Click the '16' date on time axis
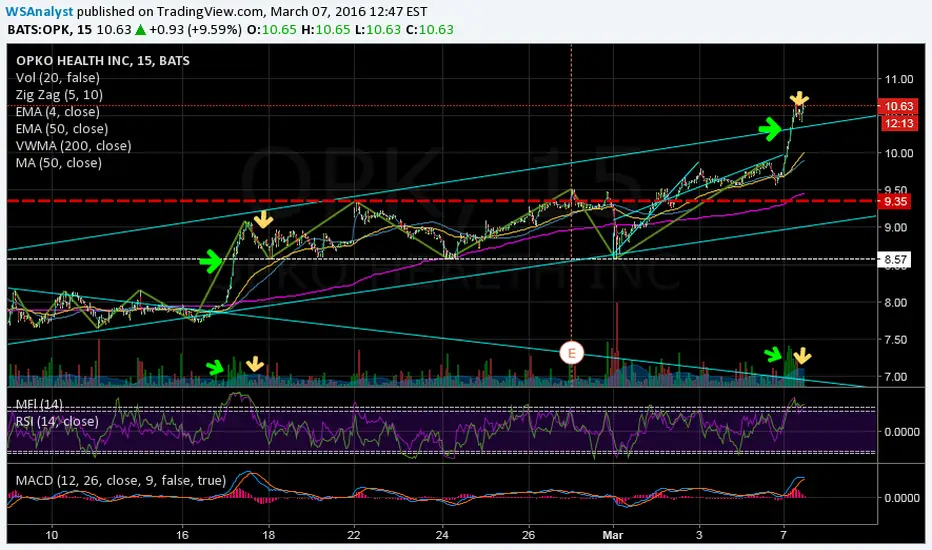The height and width of the screenshot is (550, 932). point(182,535)
